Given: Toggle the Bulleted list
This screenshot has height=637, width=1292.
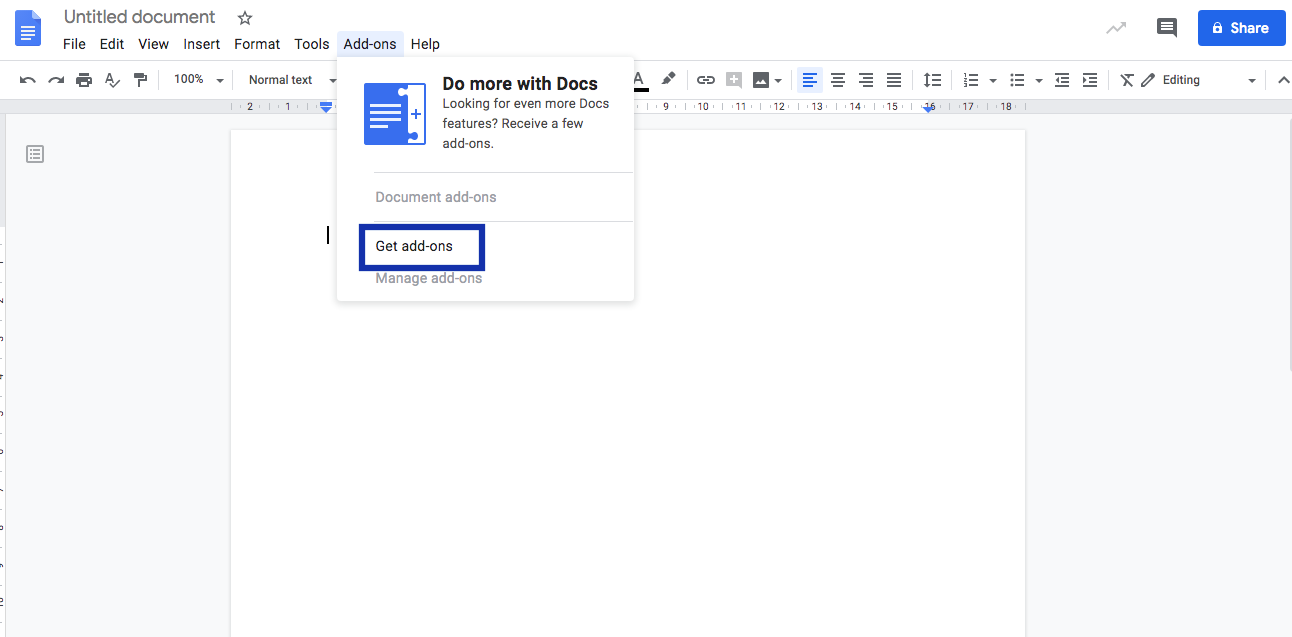Looking at the screenshot, I should coord(1017,80).
